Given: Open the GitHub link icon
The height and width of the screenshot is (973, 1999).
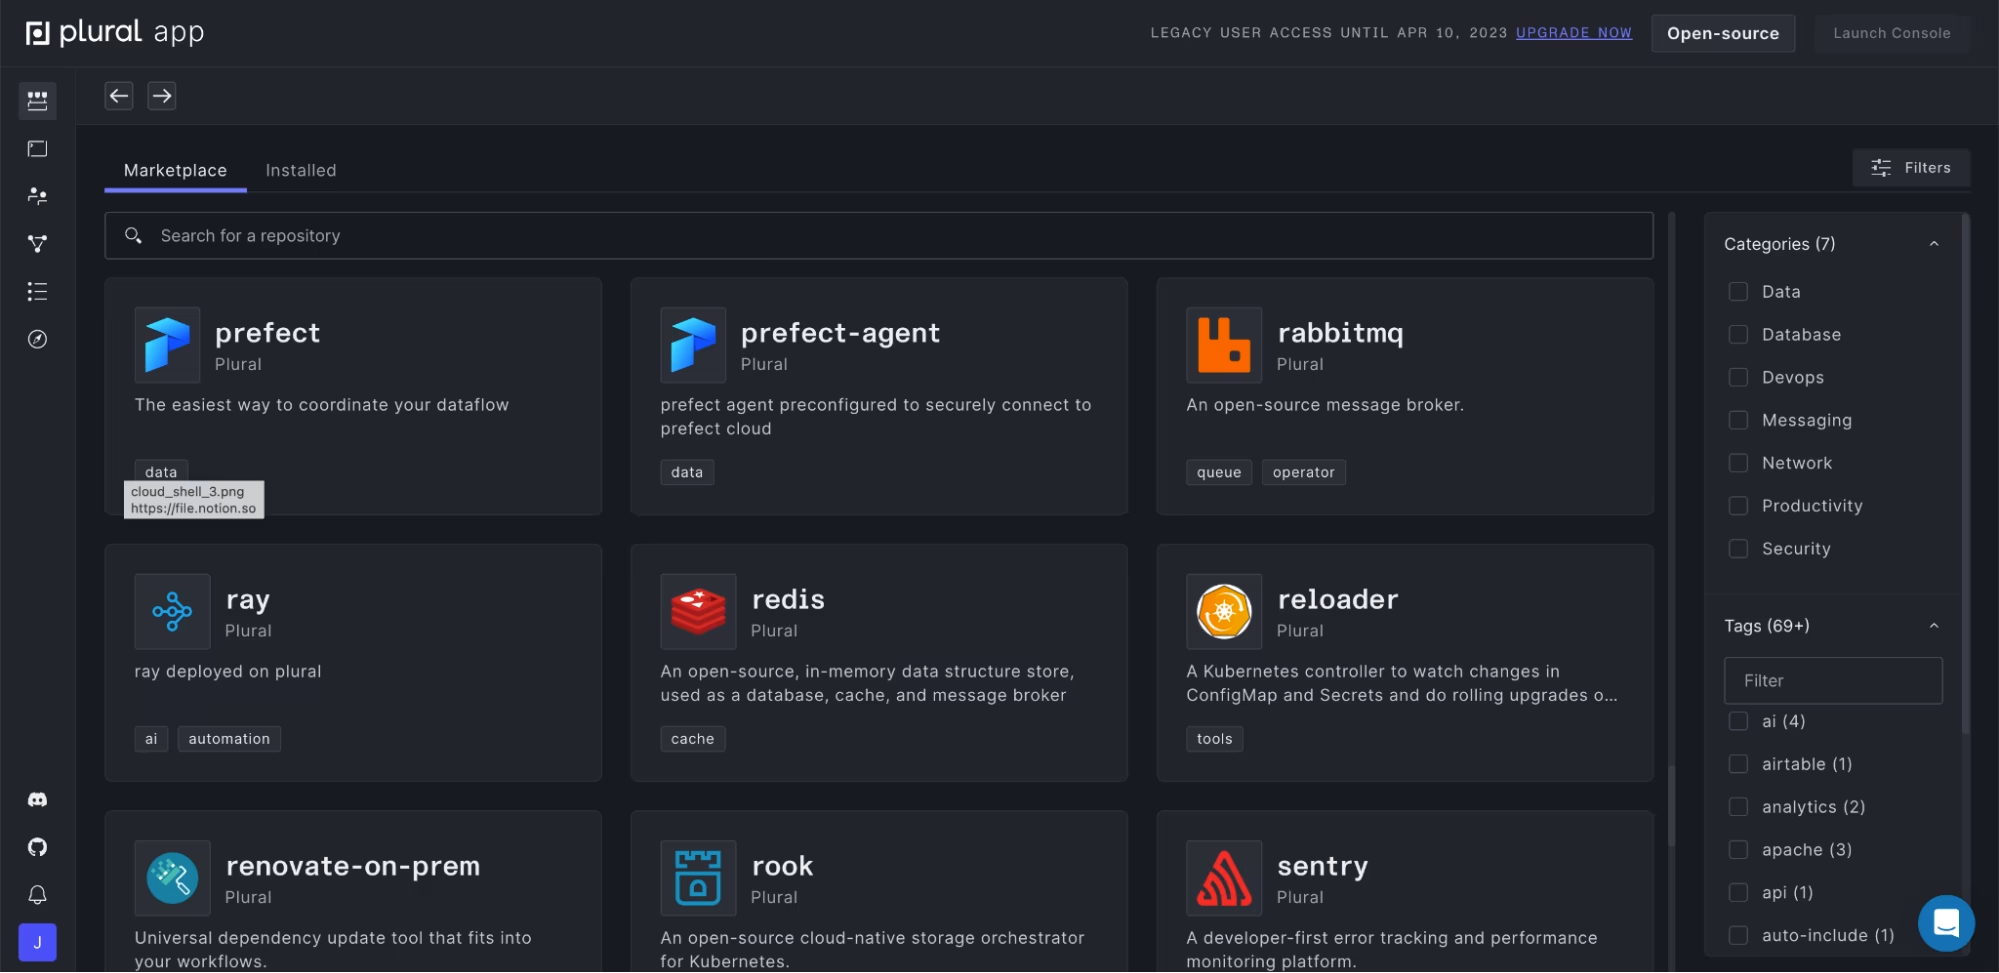Looking at the screenshot, I should [37, 848].
